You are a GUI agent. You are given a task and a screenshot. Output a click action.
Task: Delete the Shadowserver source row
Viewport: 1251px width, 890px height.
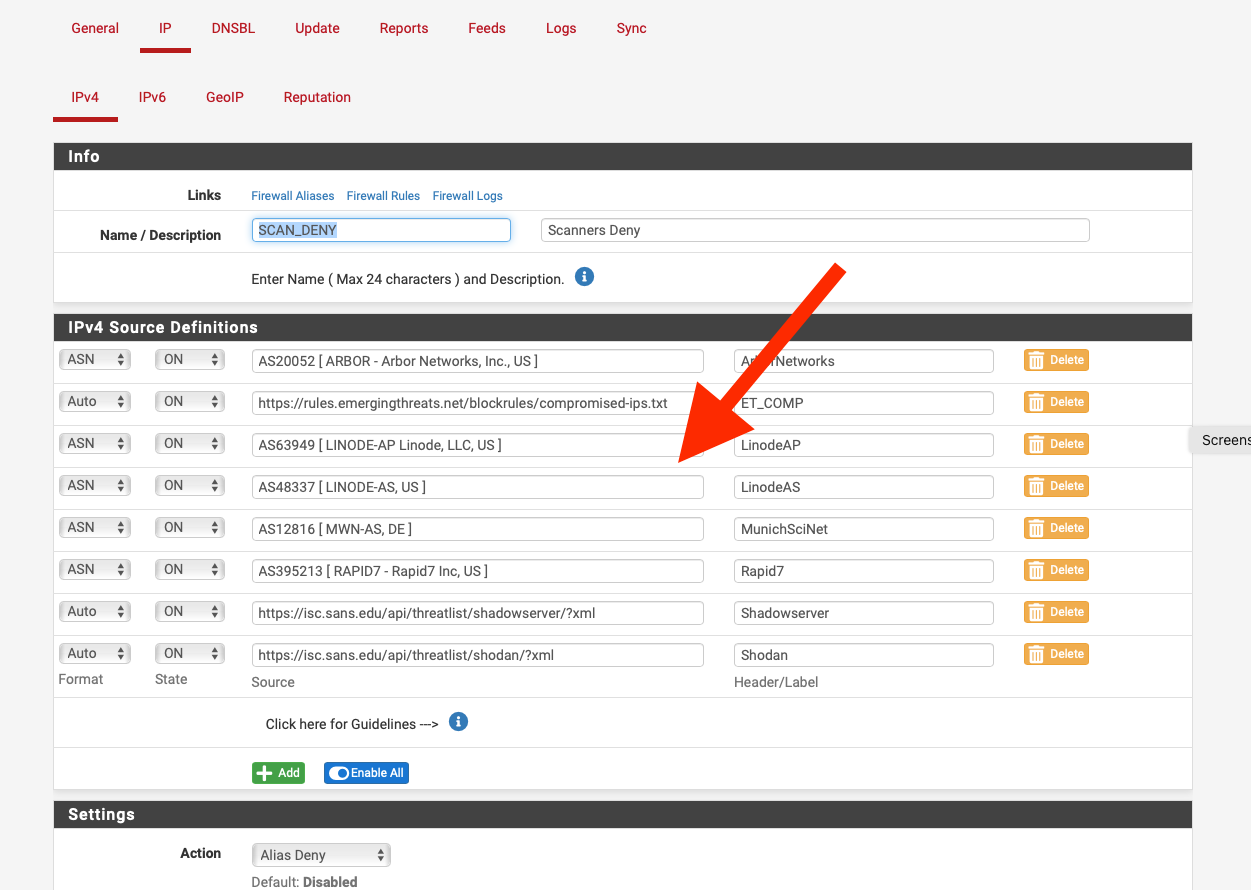click(1056, 612)
